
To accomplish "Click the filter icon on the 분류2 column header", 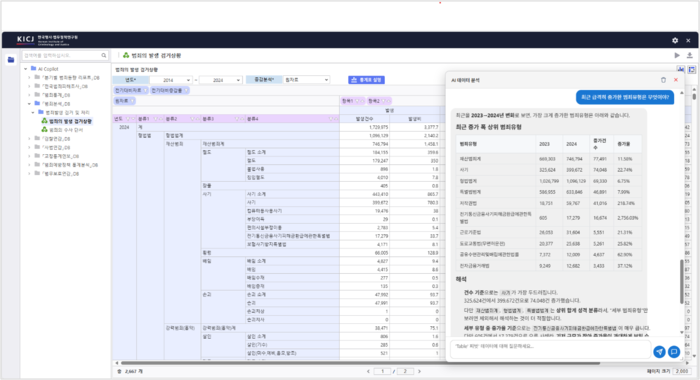I will 193,119.
